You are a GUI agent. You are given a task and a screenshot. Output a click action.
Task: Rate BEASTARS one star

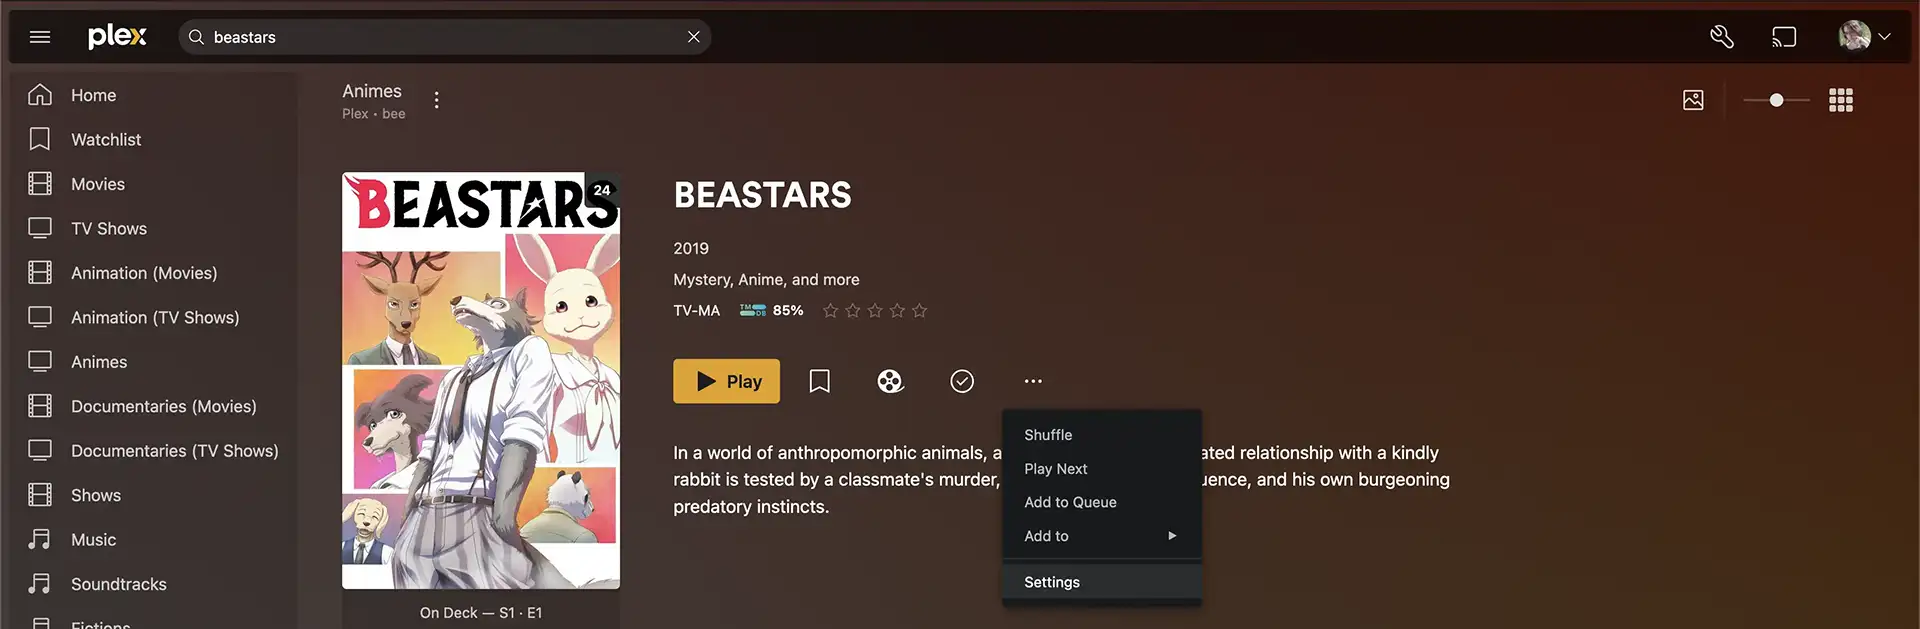point(830,311)
